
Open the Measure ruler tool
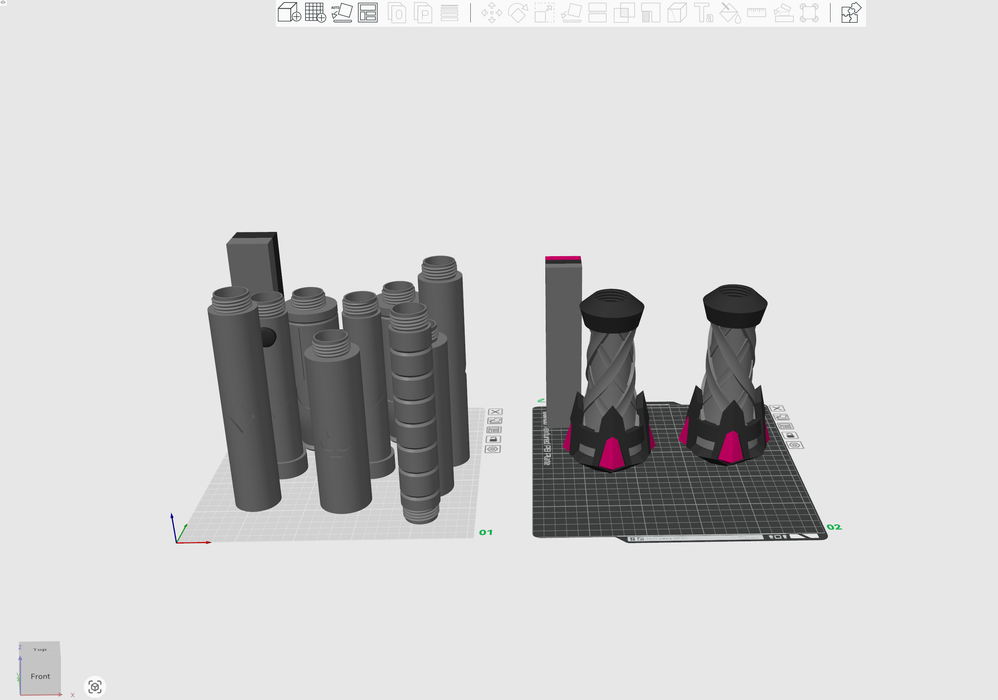pyautogui.click(x=756, y=13)
